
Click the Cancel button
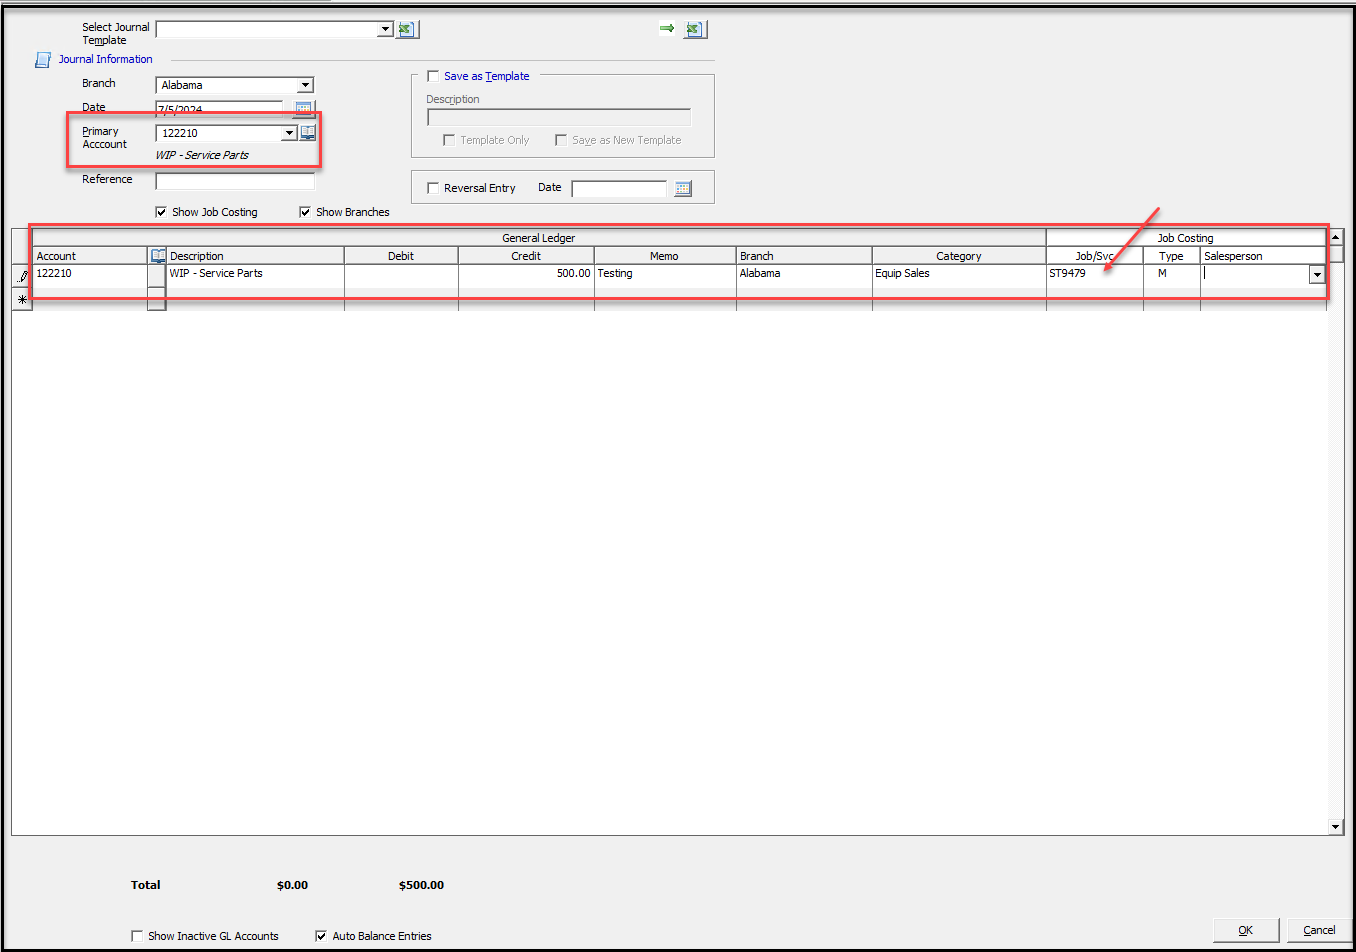1319,930
